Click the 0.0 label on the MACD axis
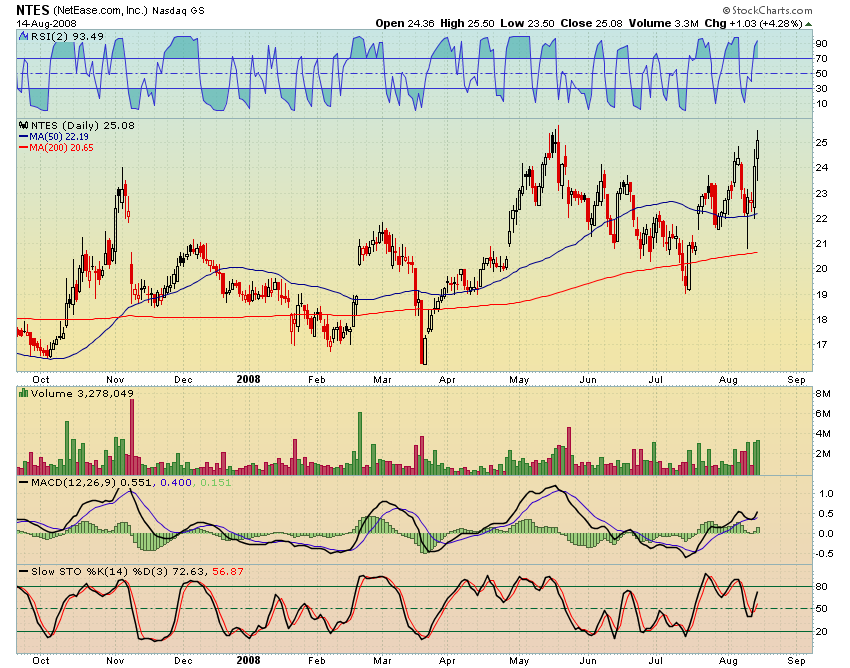Image resolution: width=850 pixels, height=668 pixels. [x=826, y=534]
